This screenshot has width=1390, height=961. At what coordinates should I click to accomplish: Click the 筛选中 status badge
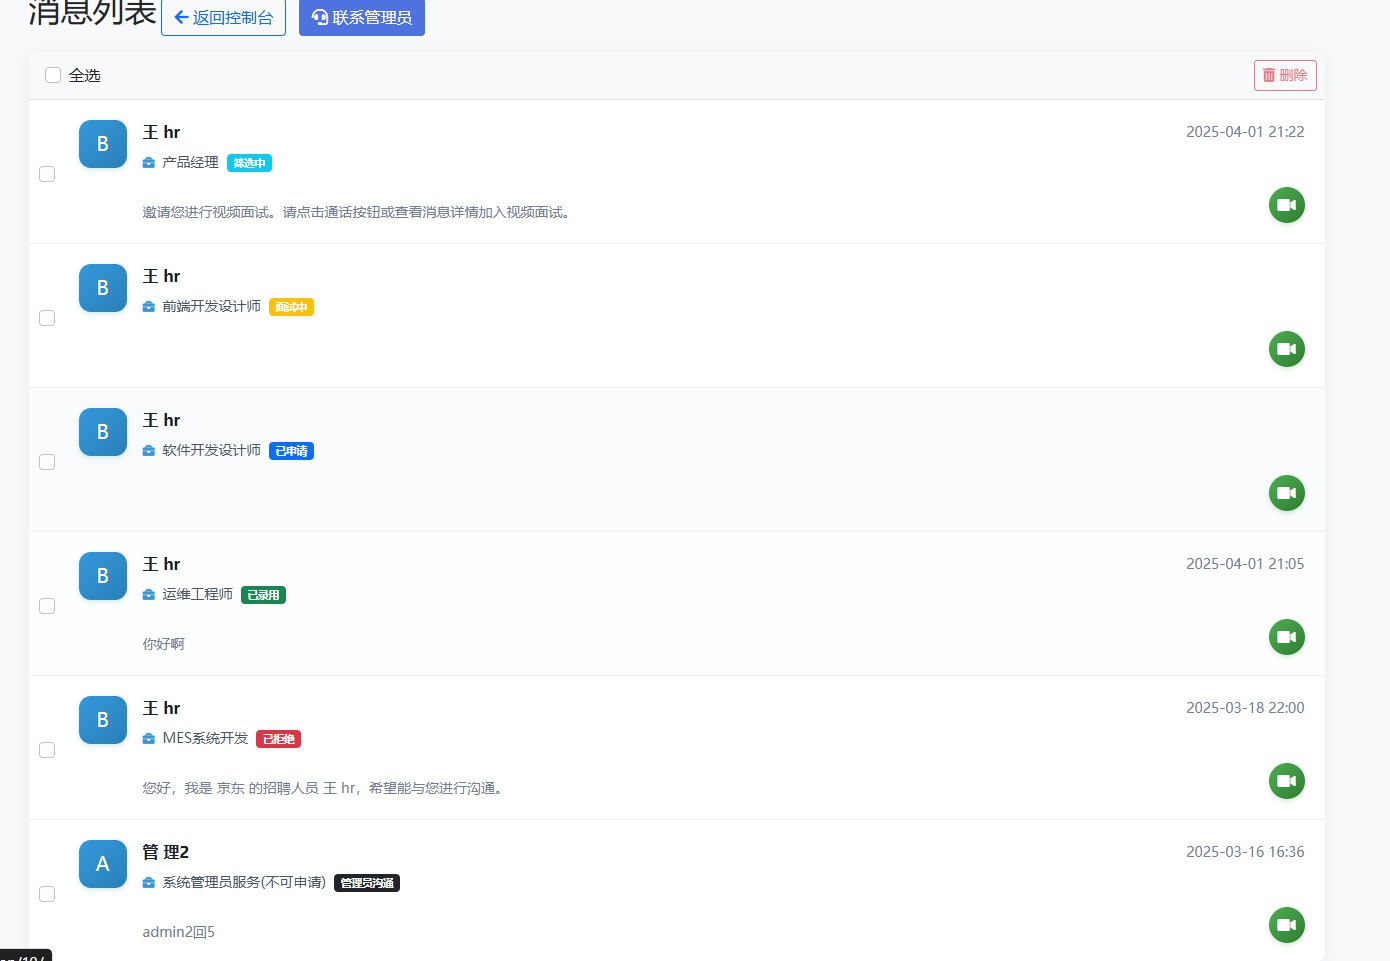pyautogui.click(x=249, y=163)
